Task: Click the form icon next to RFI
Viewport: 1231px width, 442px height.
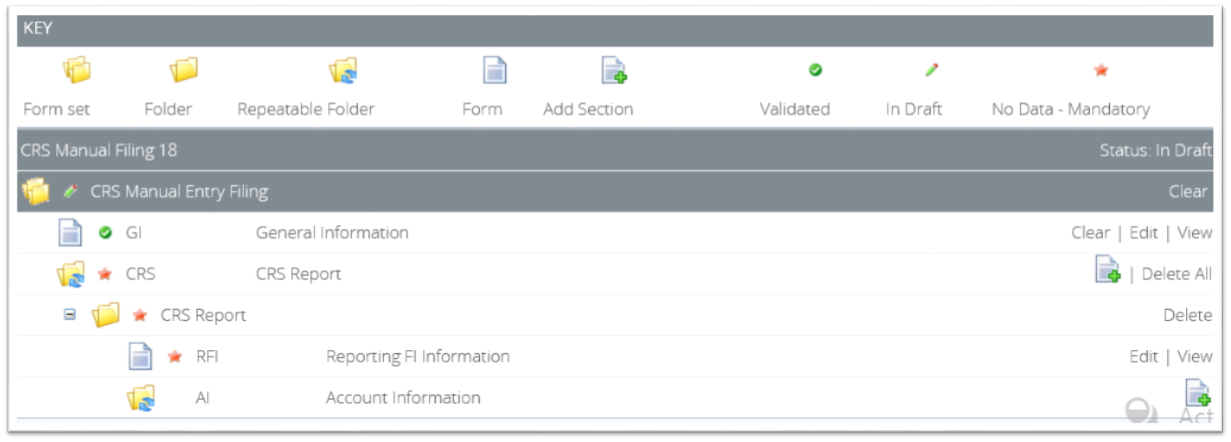Action: (140, 357)
